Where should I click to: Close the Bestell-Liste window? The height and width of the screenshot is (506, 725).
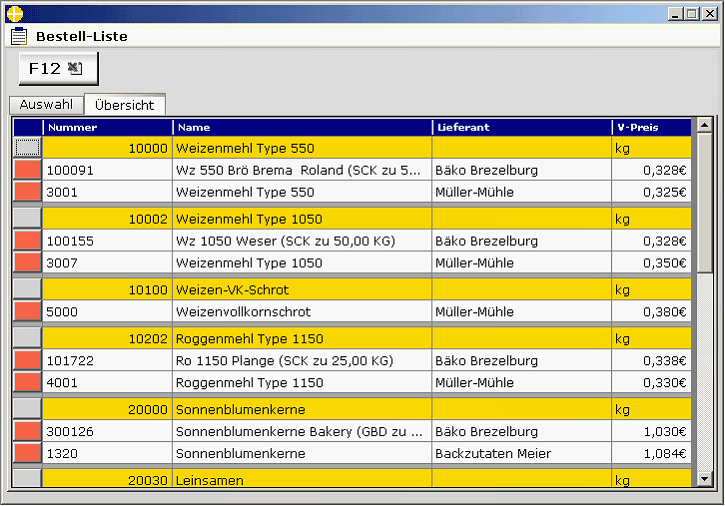click(x=710, y=14)
